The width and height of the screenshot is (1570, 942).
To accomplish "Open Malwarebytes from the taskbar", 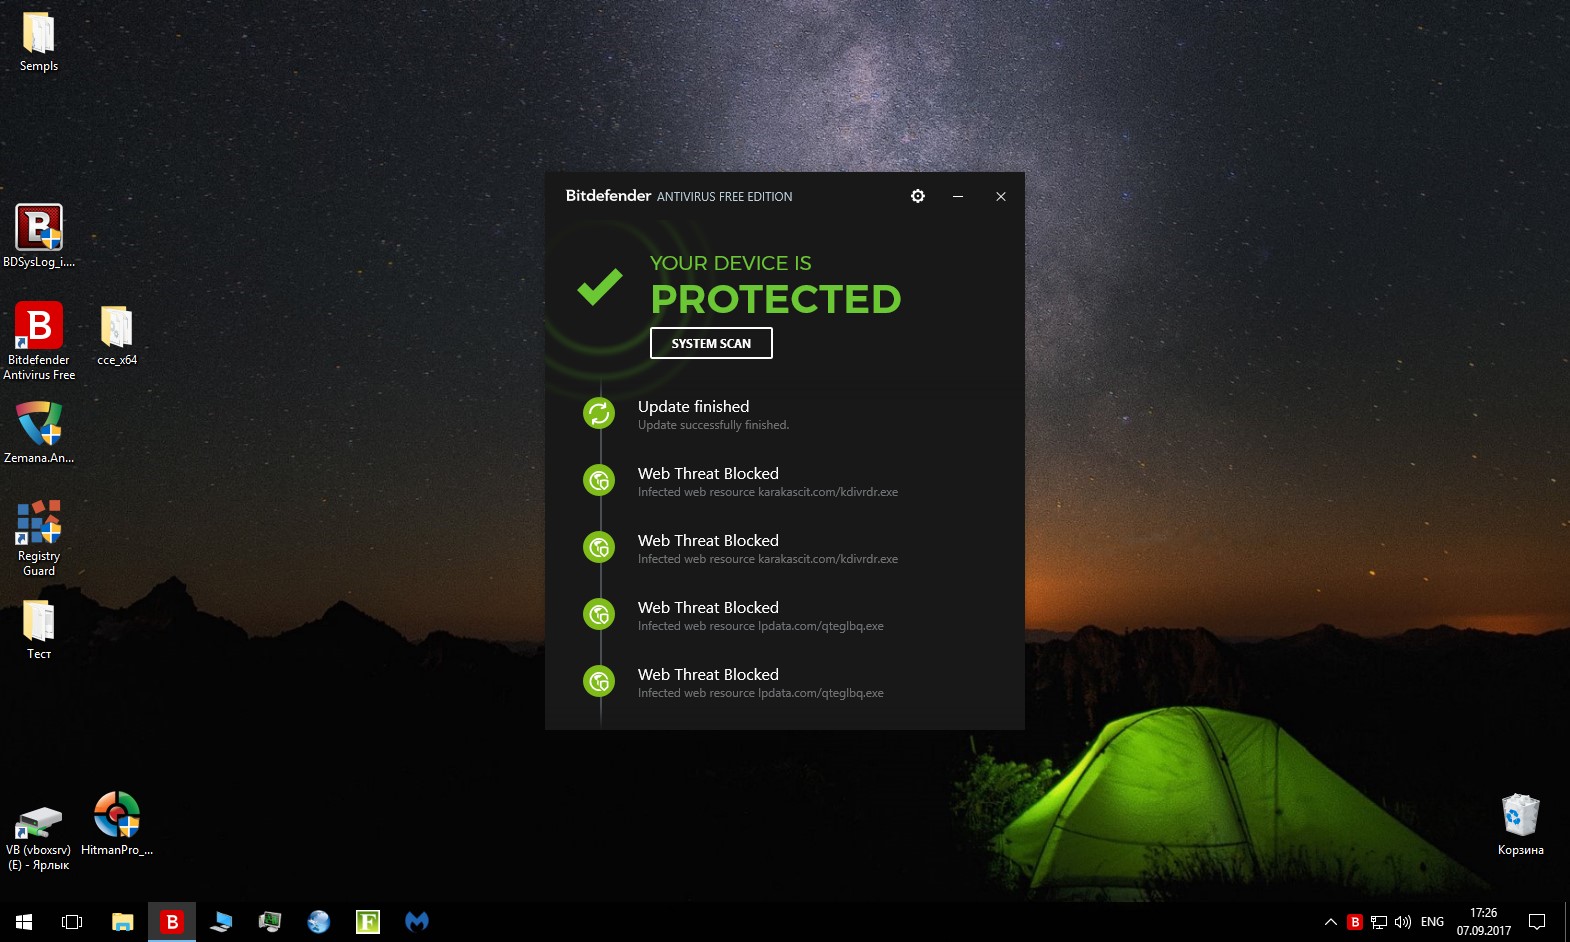I will point(417,921).
